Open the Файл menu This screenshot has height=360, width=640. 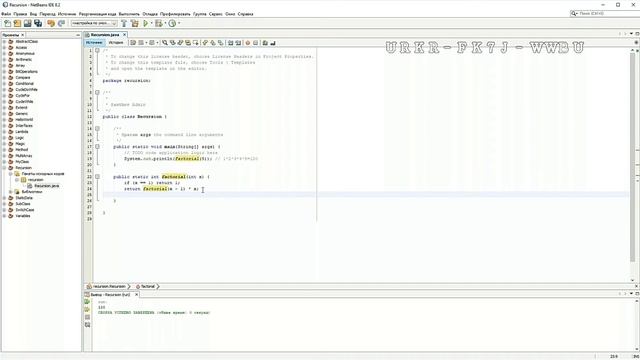click(x=6, y=14)
